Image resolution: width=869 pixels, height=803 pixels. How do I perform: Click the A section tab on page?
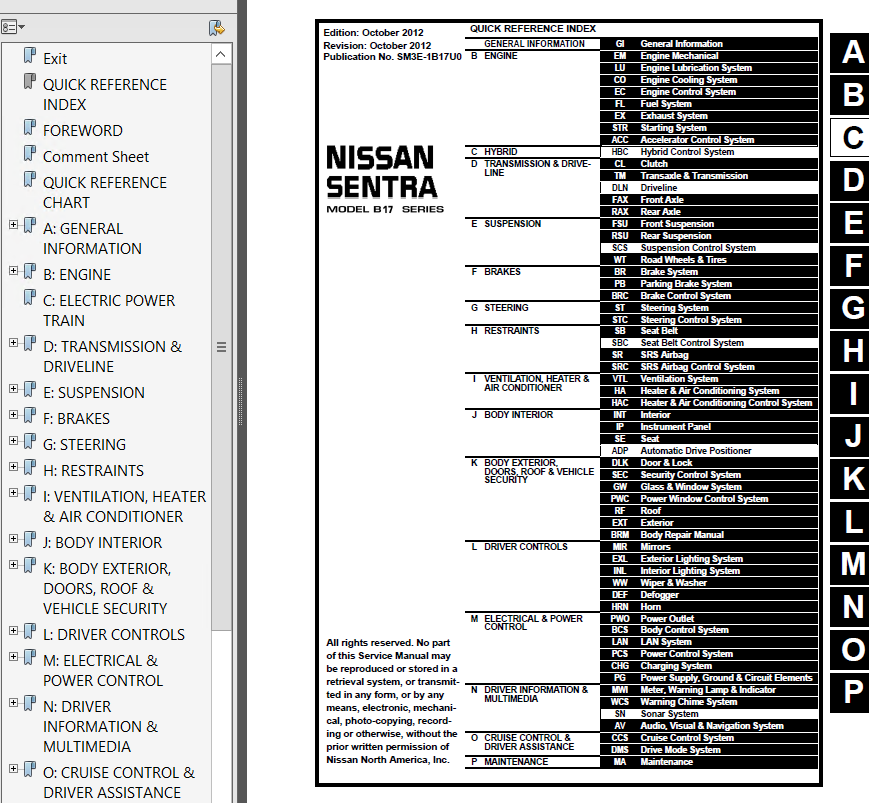point(851,53)
